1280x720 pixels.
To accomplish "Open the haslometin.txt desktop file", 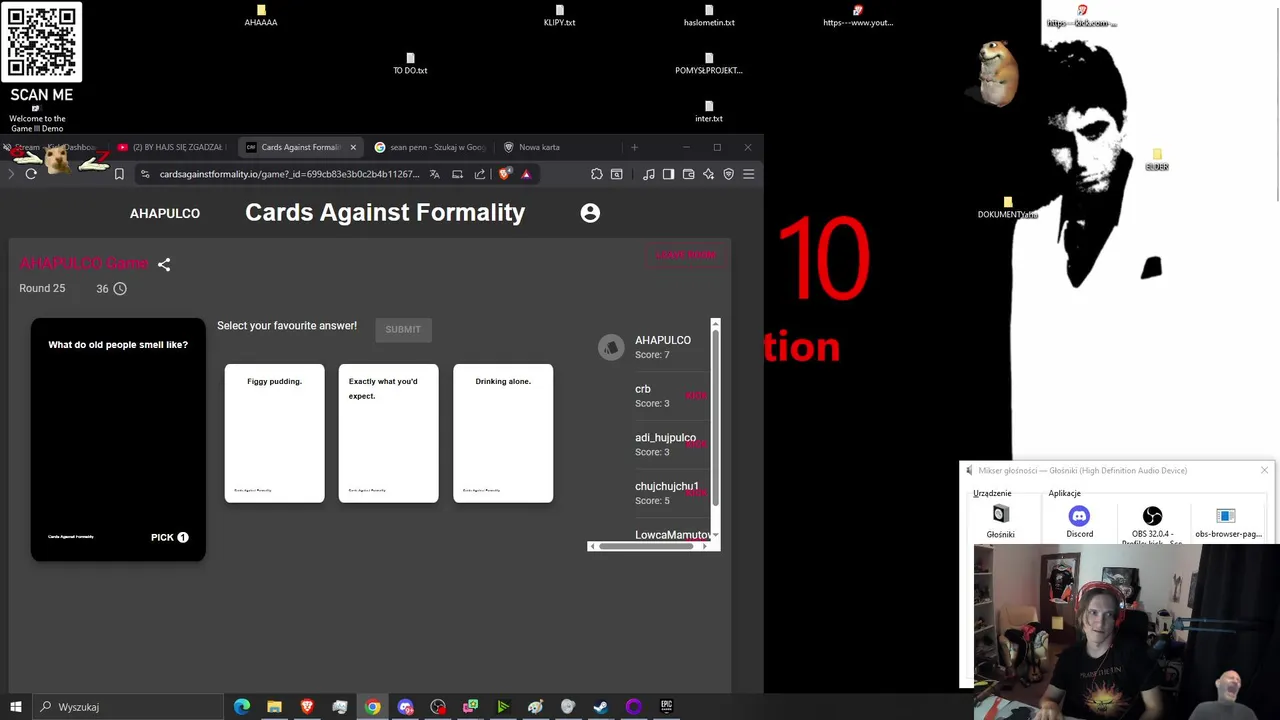I will pos(709,15).
